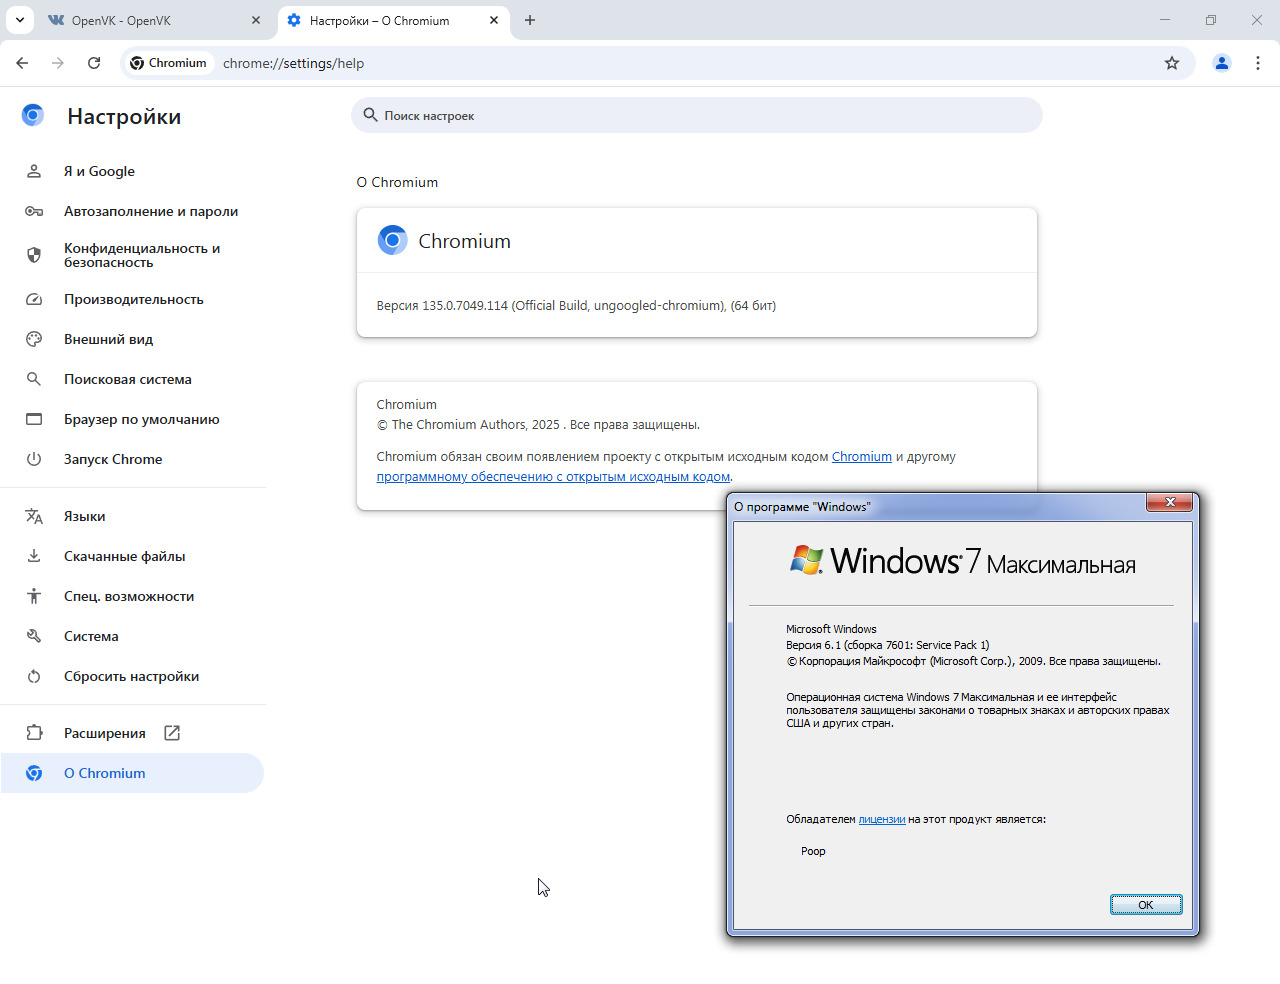Screen dimensions: 1280x984
Task: Follow the Chromium open source link
Action: (x=862, y=457)
